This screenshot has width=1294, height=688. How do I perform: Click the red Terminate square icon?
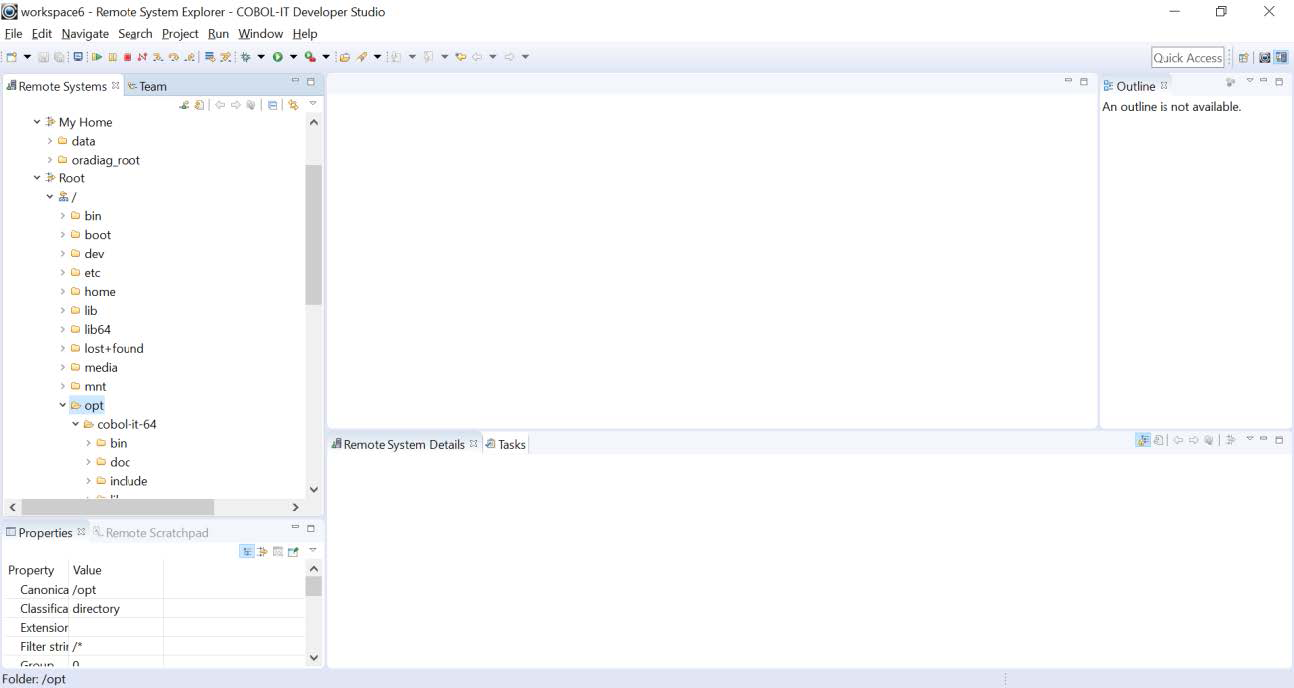[127, 57]
